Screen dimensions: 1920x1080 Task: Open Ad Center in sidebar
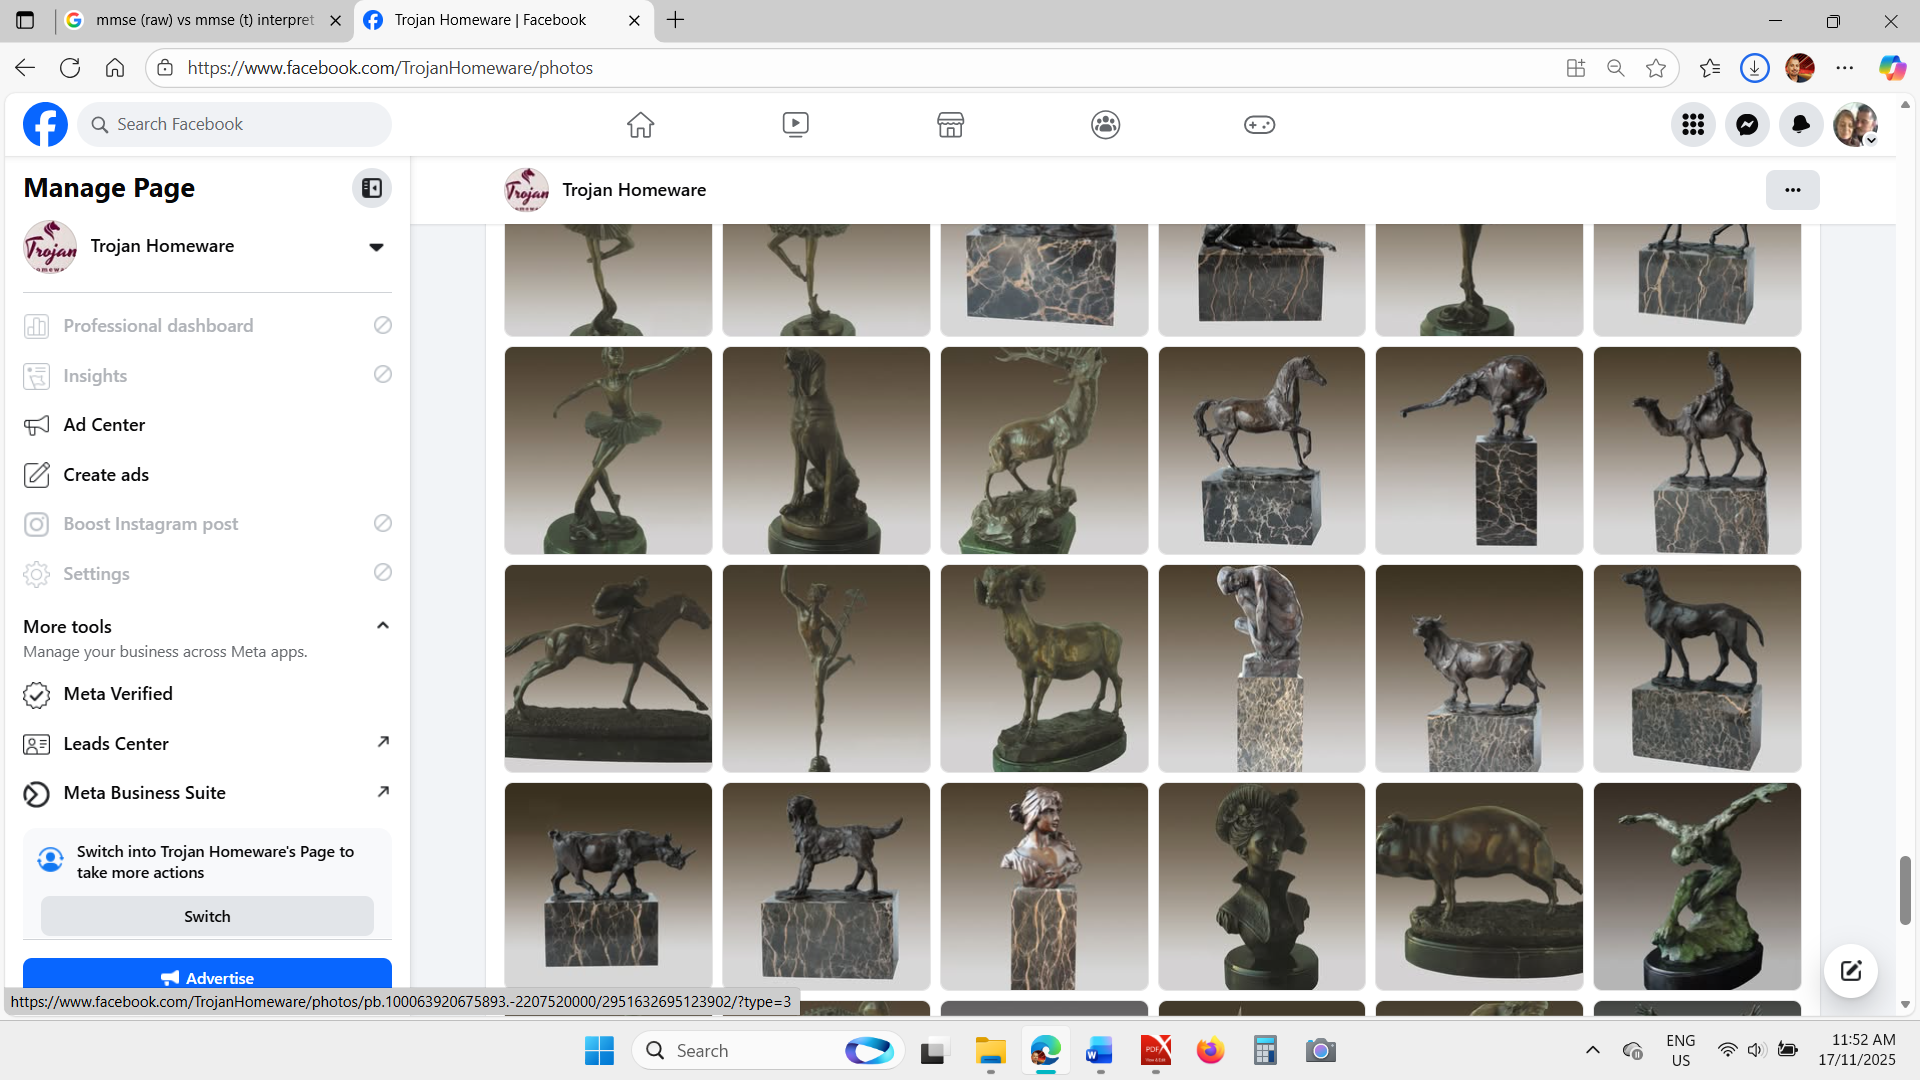(x=104, y=425)
